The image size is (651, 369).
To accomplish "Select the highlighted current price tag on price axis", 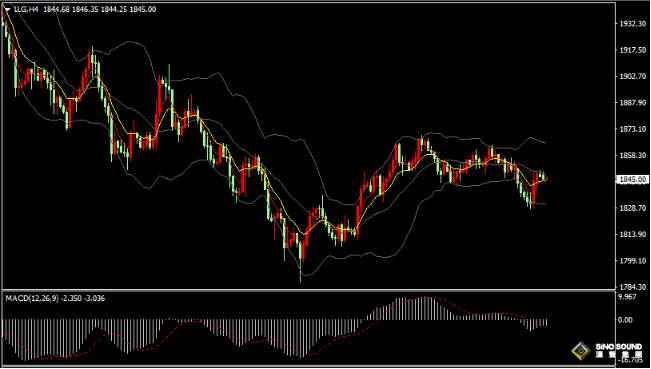I will pyautogui.click(x=633, y=179).
